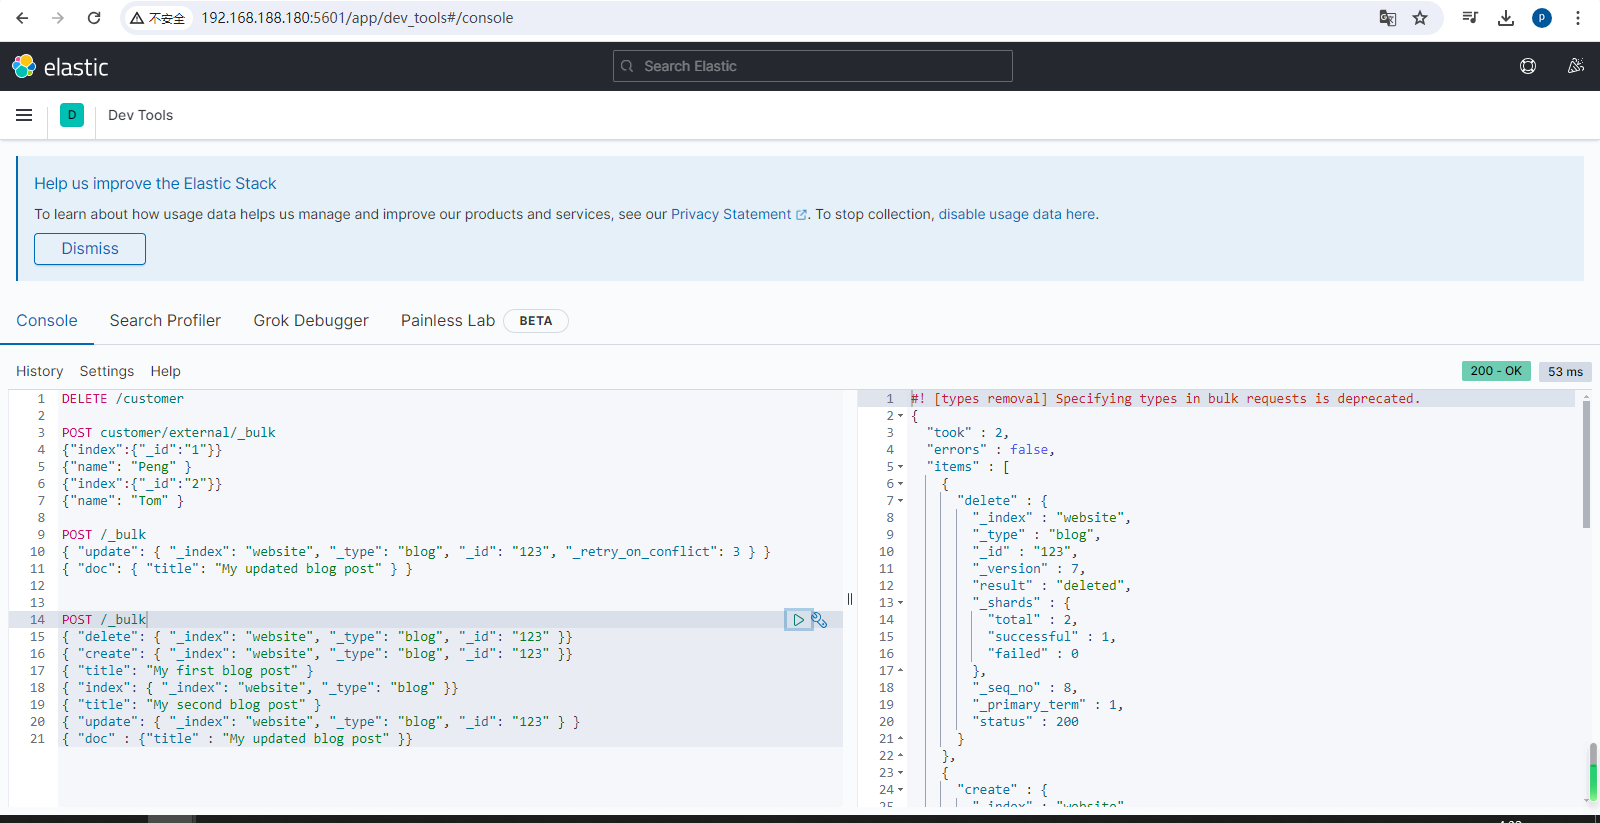
Task: Click Help us improve the Elastic Stack heading
Action: [155, 184]
